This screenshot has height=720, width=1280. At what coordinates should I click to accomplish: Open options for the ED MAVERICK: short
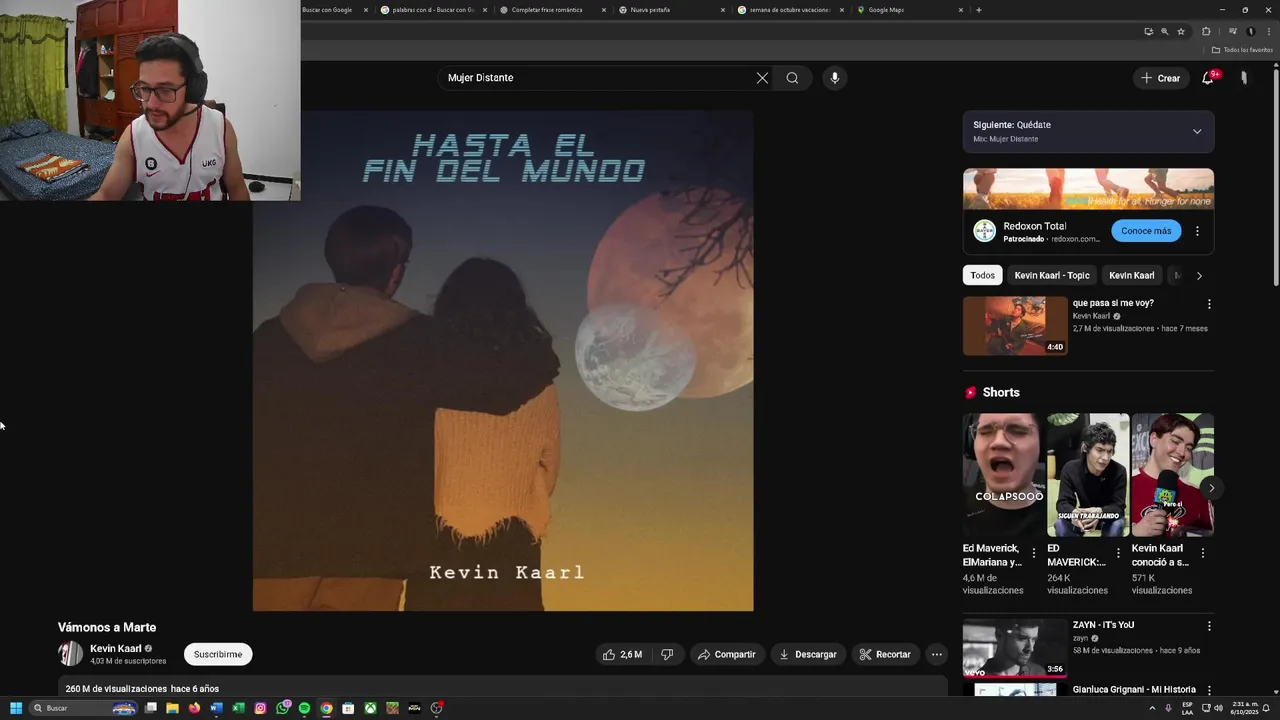(x=1118, y=553)
